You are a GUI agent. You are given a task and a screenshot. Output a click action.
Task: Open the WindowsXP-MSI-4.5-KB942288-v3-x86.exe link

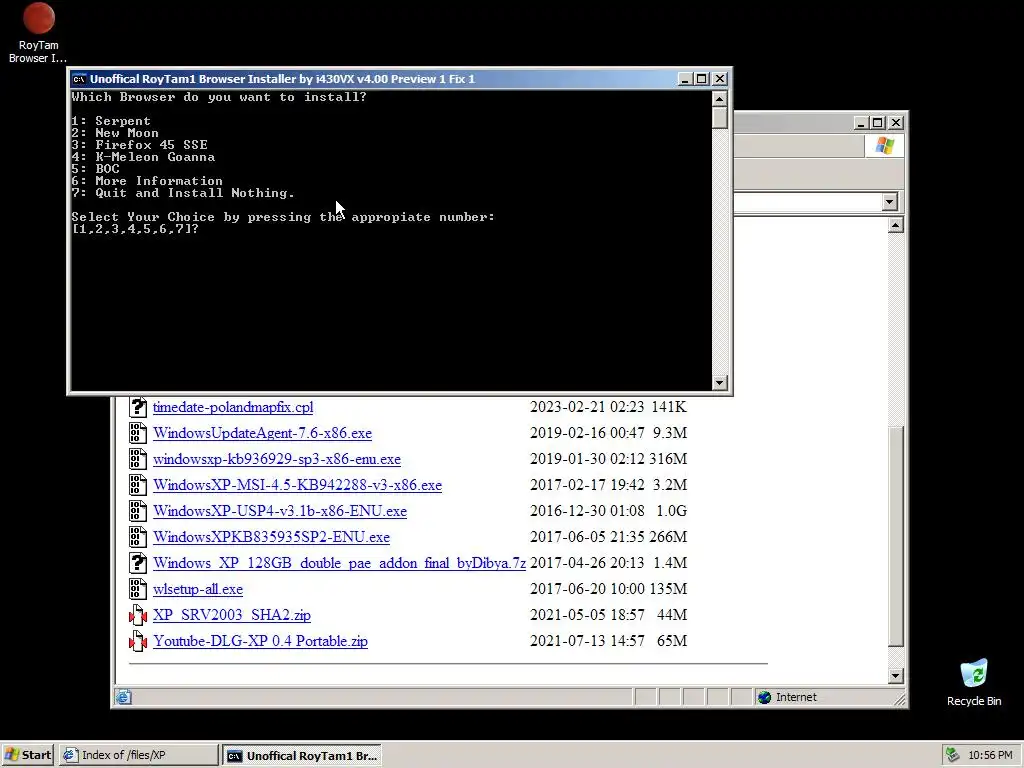point(297,485)
